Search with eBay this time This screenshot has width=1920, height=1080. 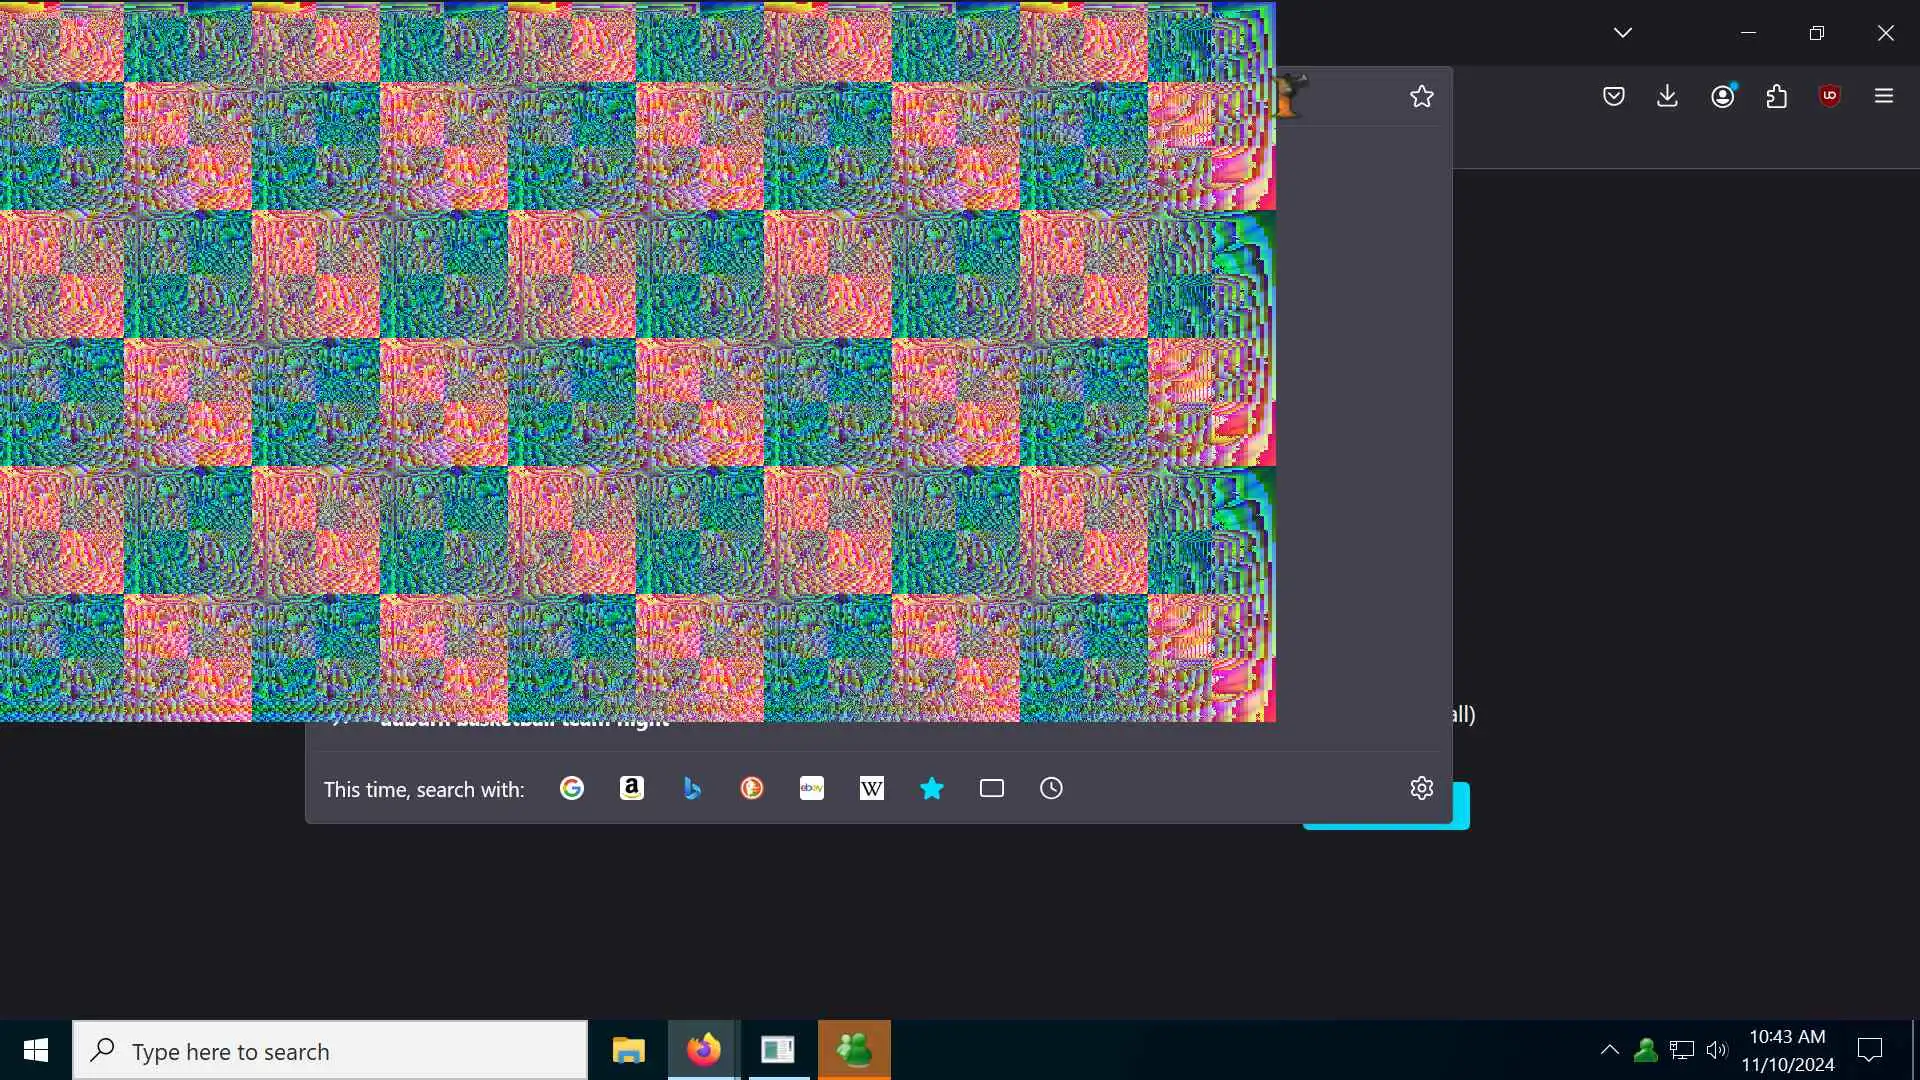[x=812, y=789]
